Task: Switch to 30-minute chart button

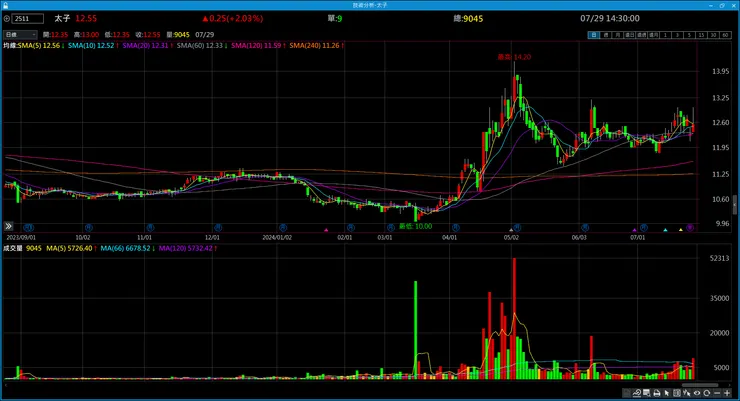Action: [713, 35]
